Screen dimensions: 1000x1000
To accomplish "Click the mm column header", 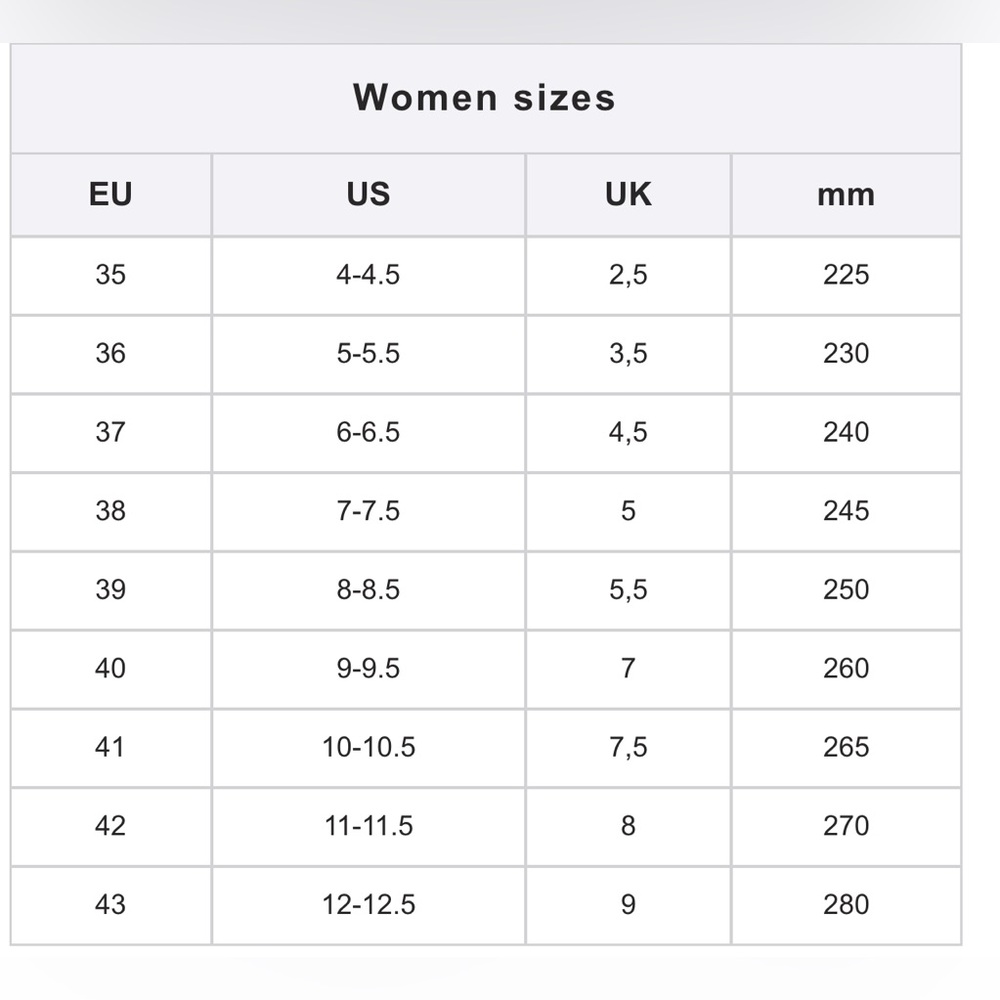I will (x=846, y=194).
